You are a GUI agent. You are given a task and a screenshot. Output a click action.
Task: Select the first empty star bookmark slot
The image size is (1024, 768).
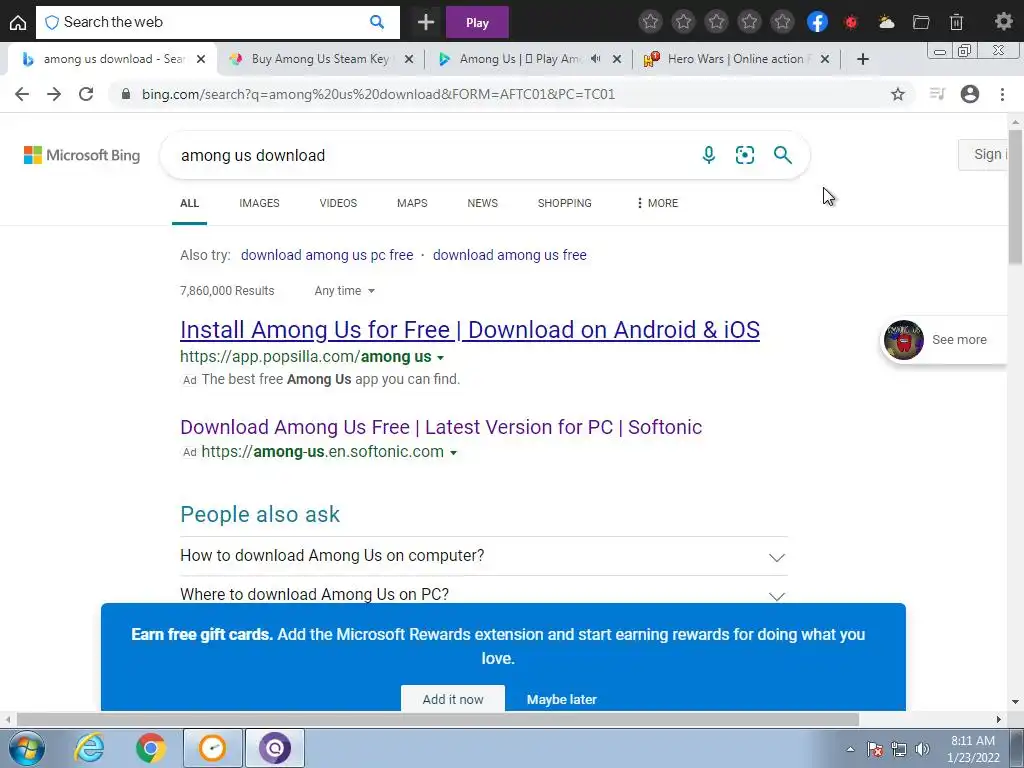(x=650, y=22)
